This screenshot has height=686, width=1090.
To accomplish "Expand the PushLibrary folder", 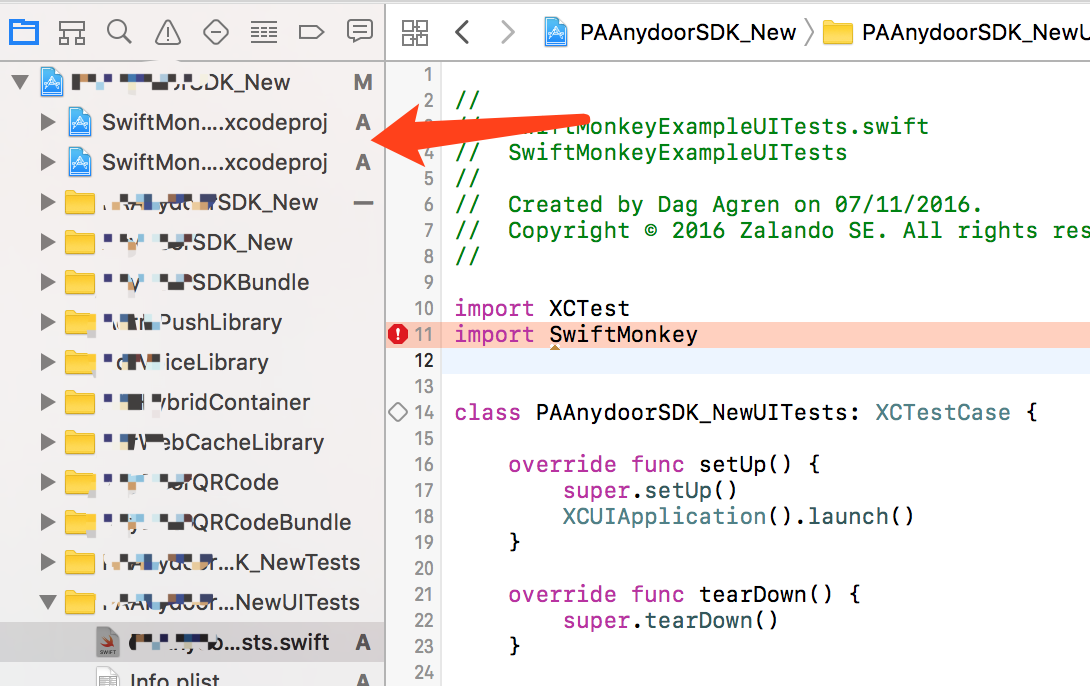I will [47, 322].
